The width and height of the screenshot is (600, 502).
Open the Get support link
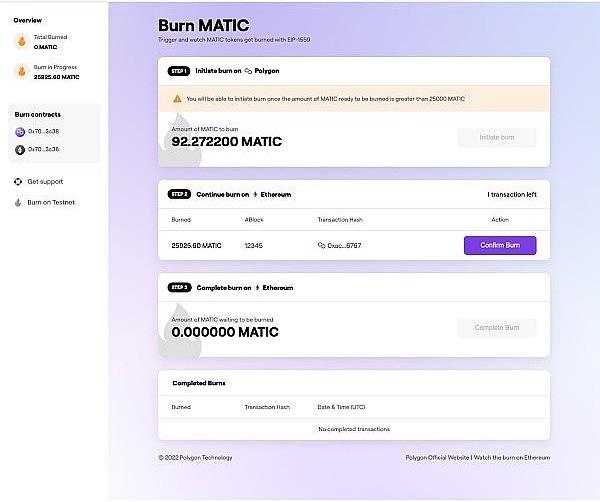(x=44, y=182)
